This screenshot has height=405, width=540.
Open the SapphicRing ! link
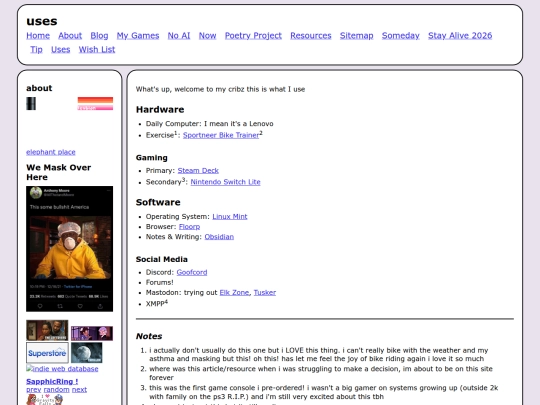[x=52, y=382]
